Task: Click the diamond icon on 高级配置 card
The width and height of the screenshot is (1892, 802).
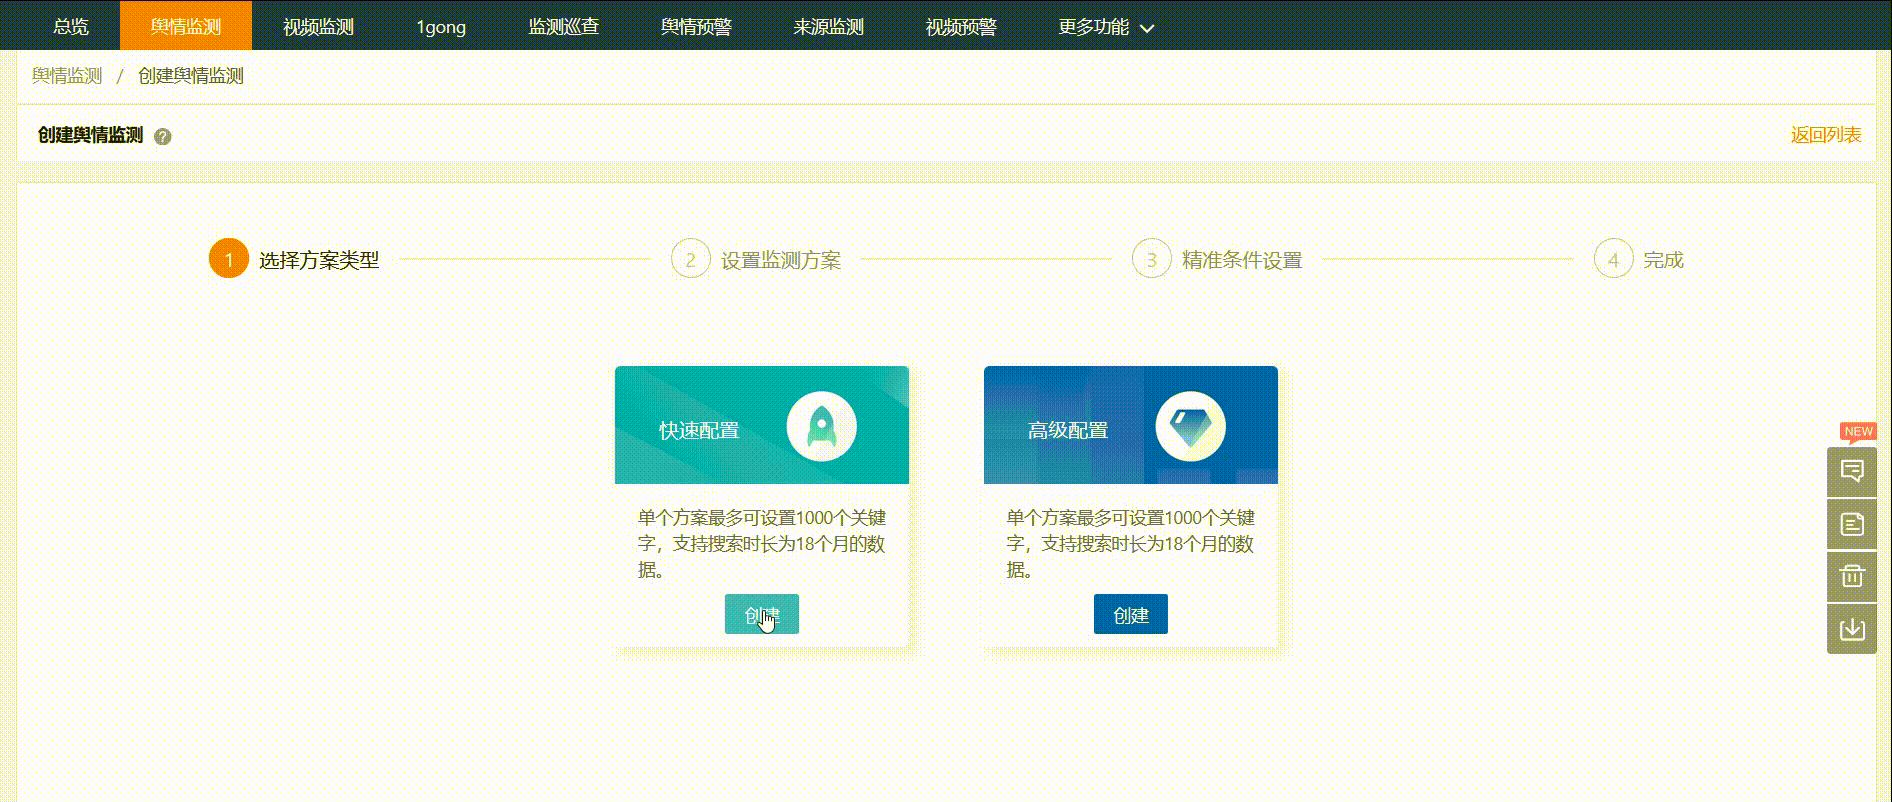Action: click(1190, 427)
